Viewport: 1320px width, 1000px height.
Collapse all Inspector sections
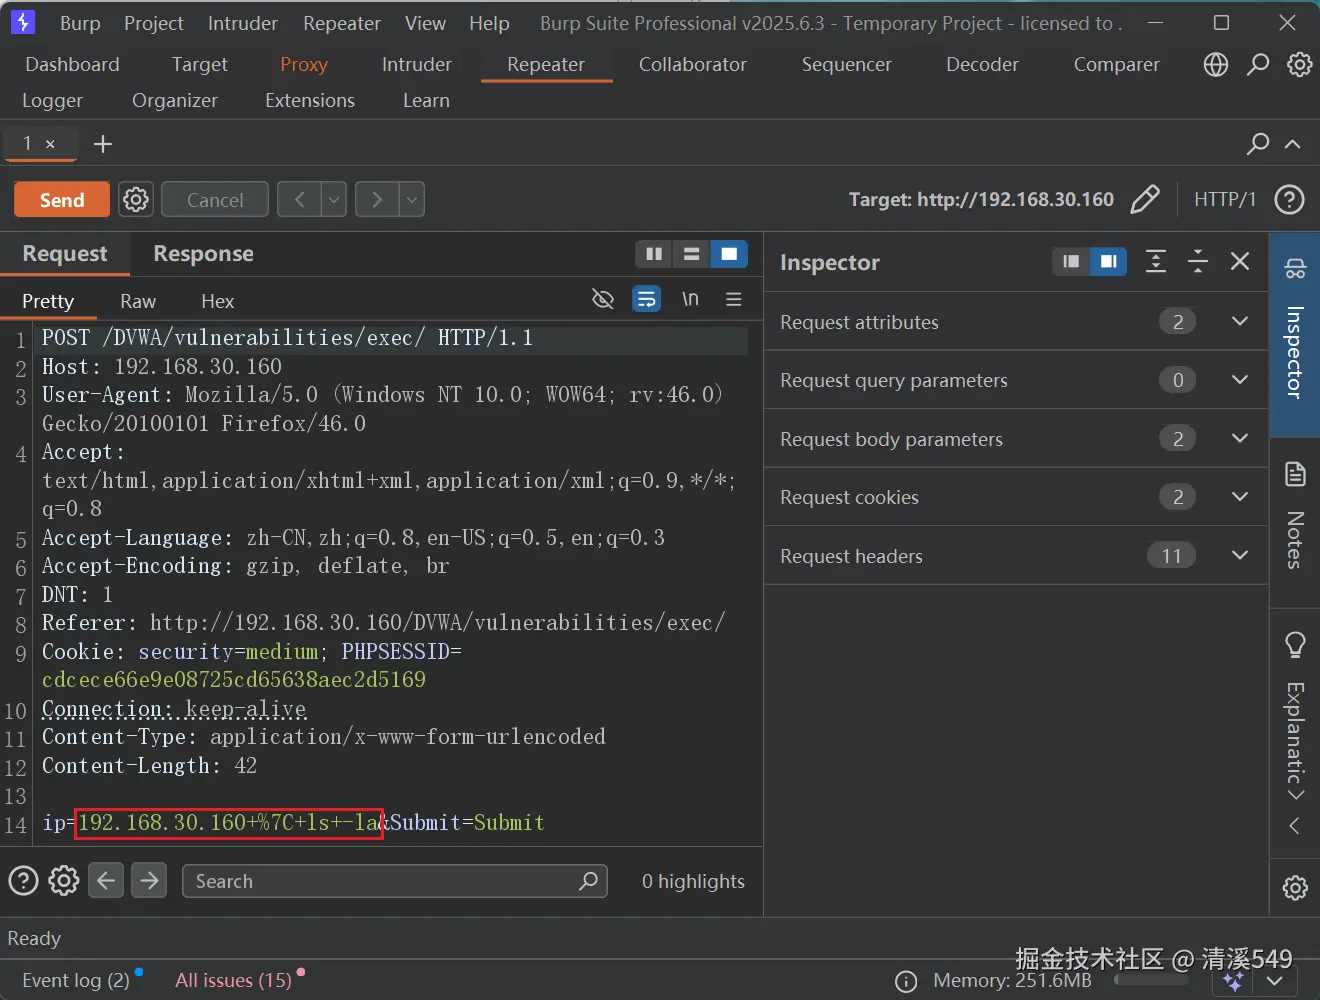[x=1198, y=261]
